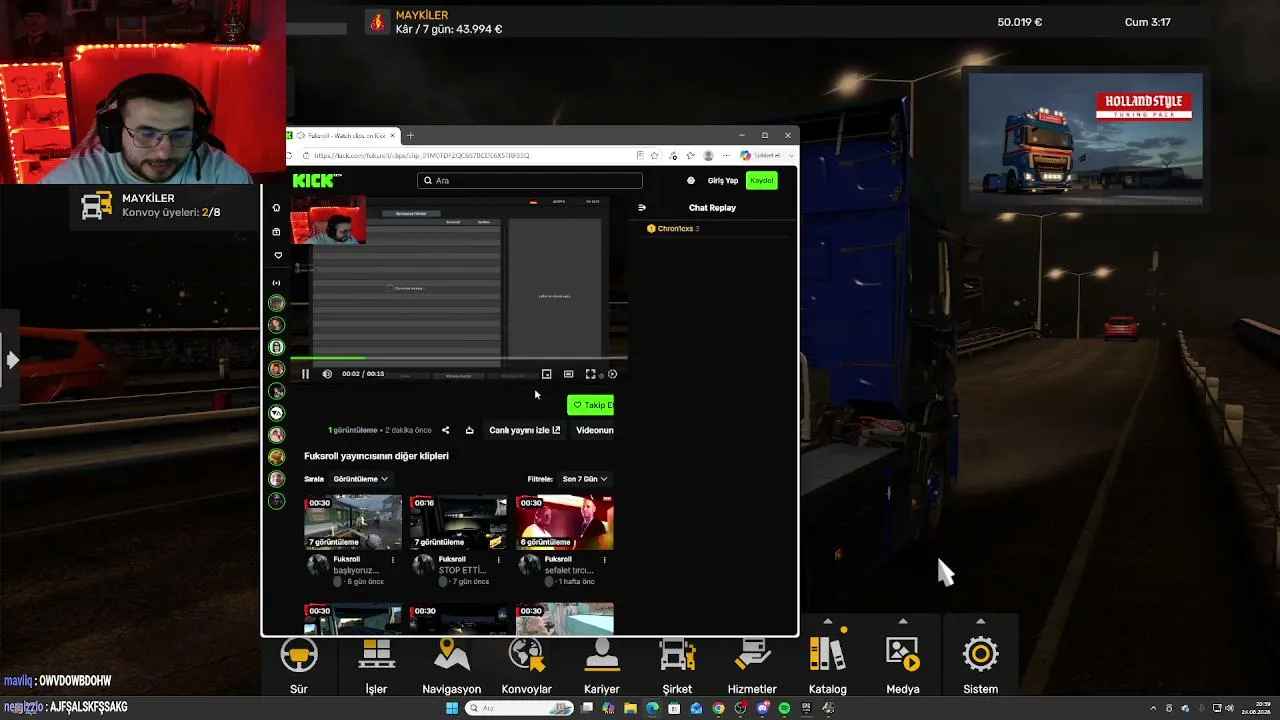Click the browser address bar URL

[421, 156]
